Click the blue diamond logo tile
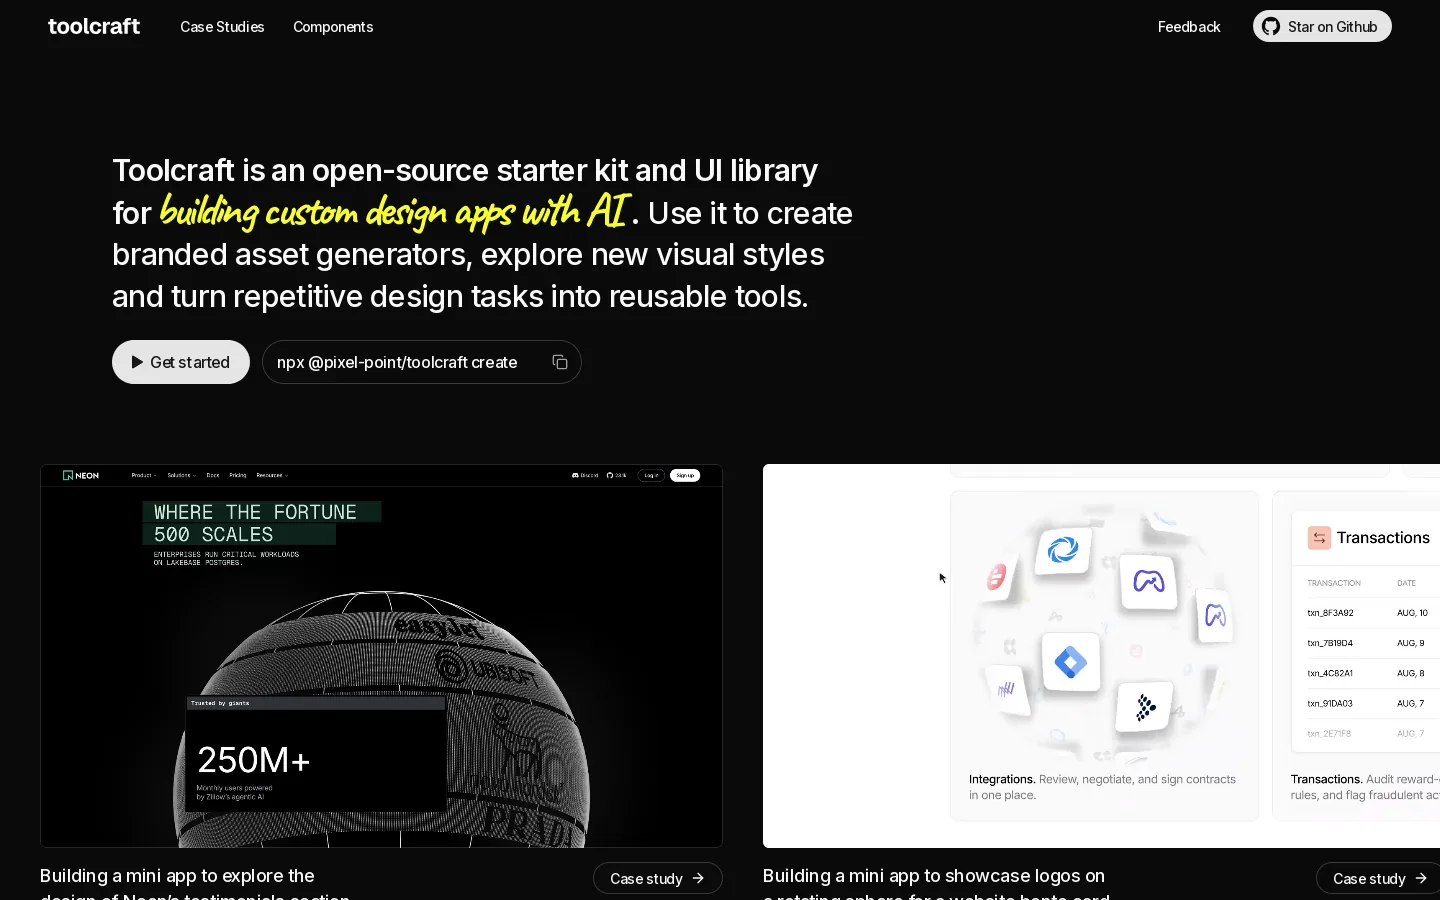This screenshot has width=1440, height=900. tap(1071, 662)
